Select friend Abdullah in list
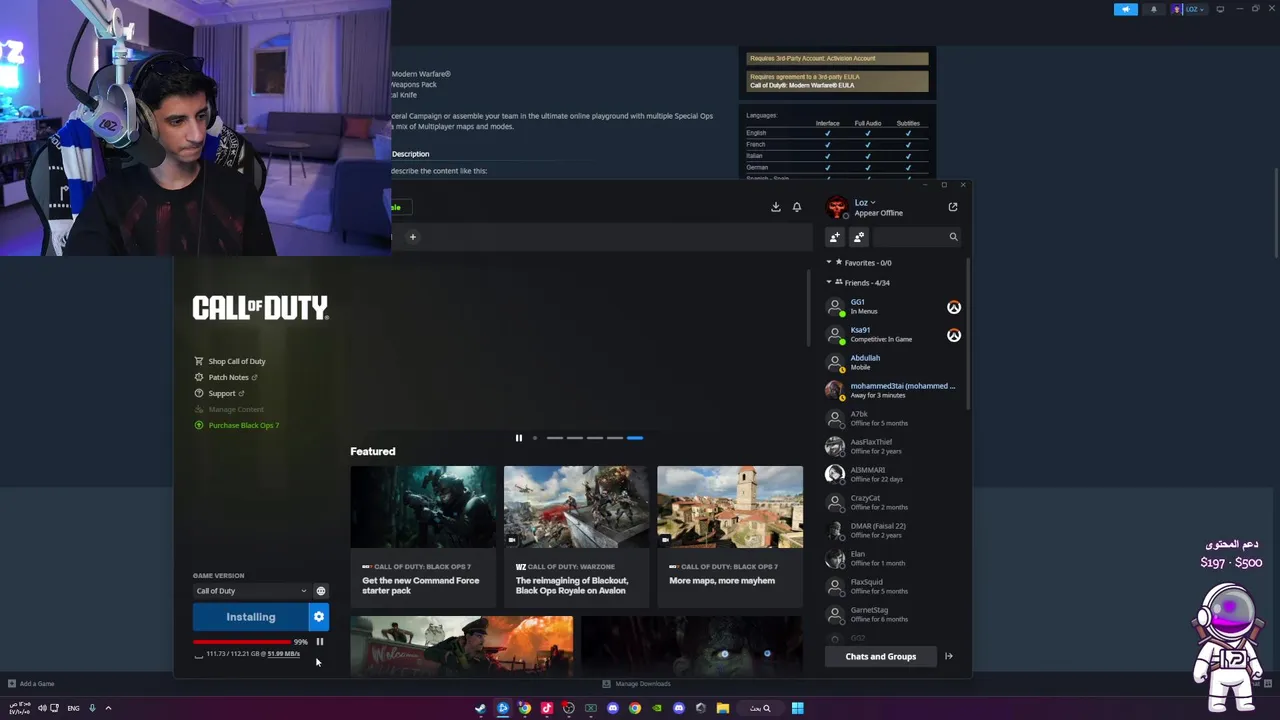Image resolution: width=1280 pixels, height=720 pixels. 892,363
